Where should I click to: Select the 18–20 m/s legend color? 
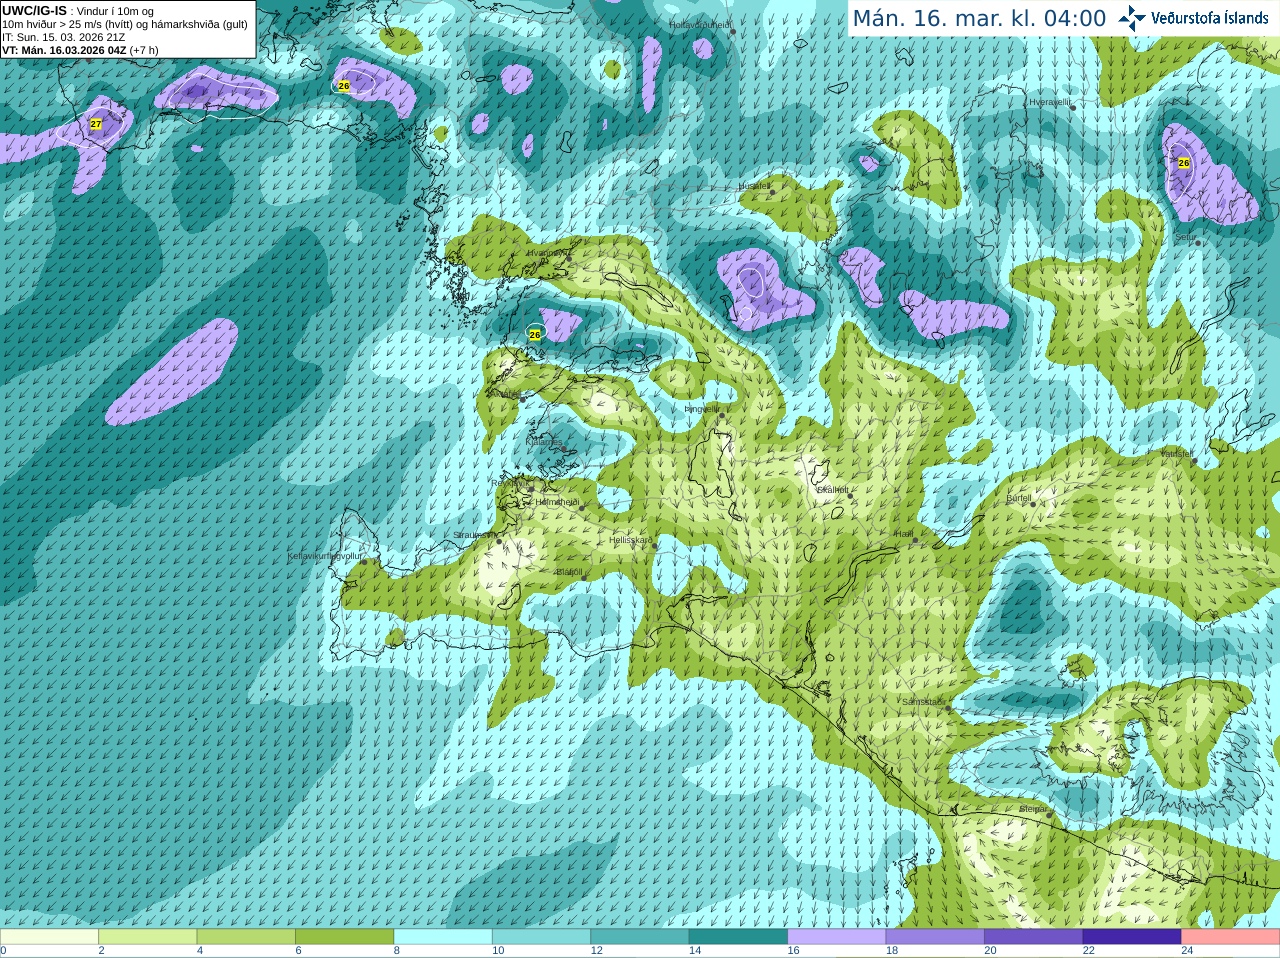point(935,937)
